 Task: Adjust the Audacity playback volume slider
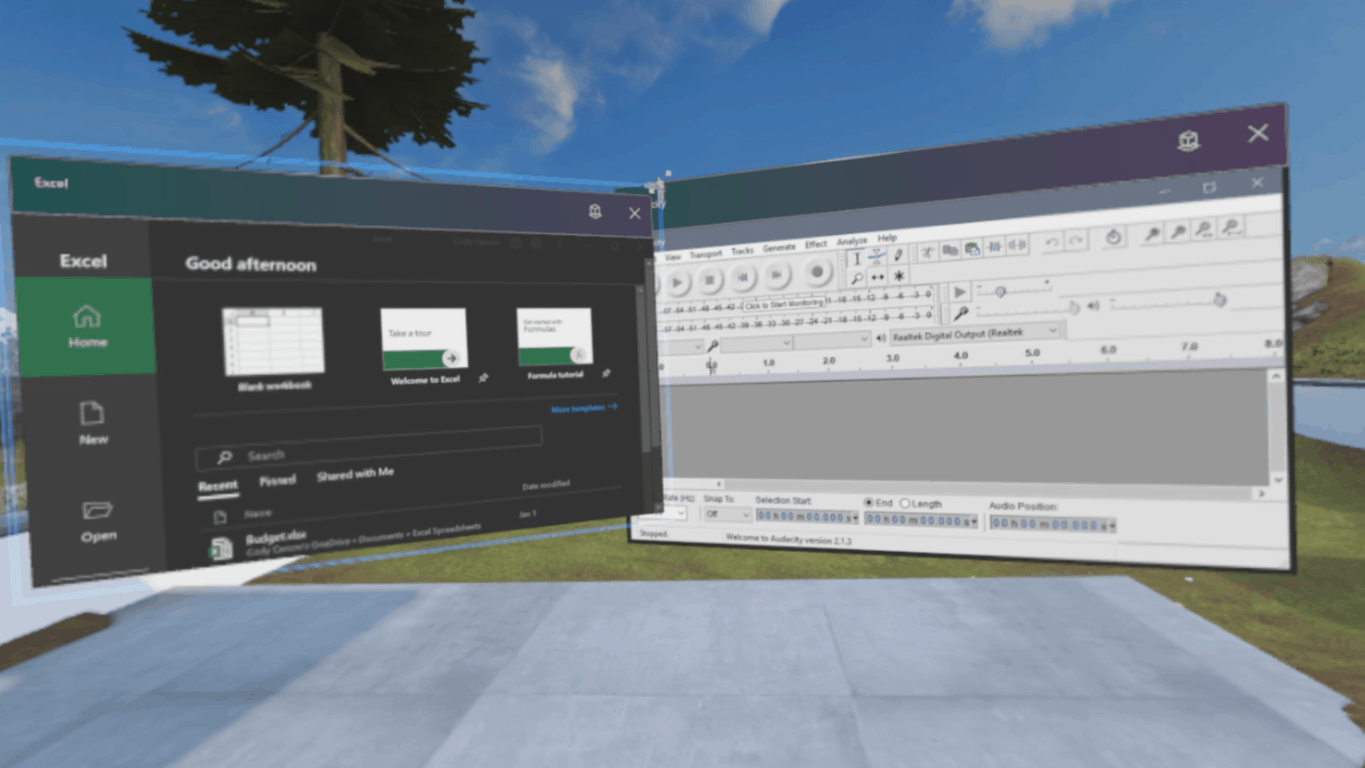[x=1218, y=300]
